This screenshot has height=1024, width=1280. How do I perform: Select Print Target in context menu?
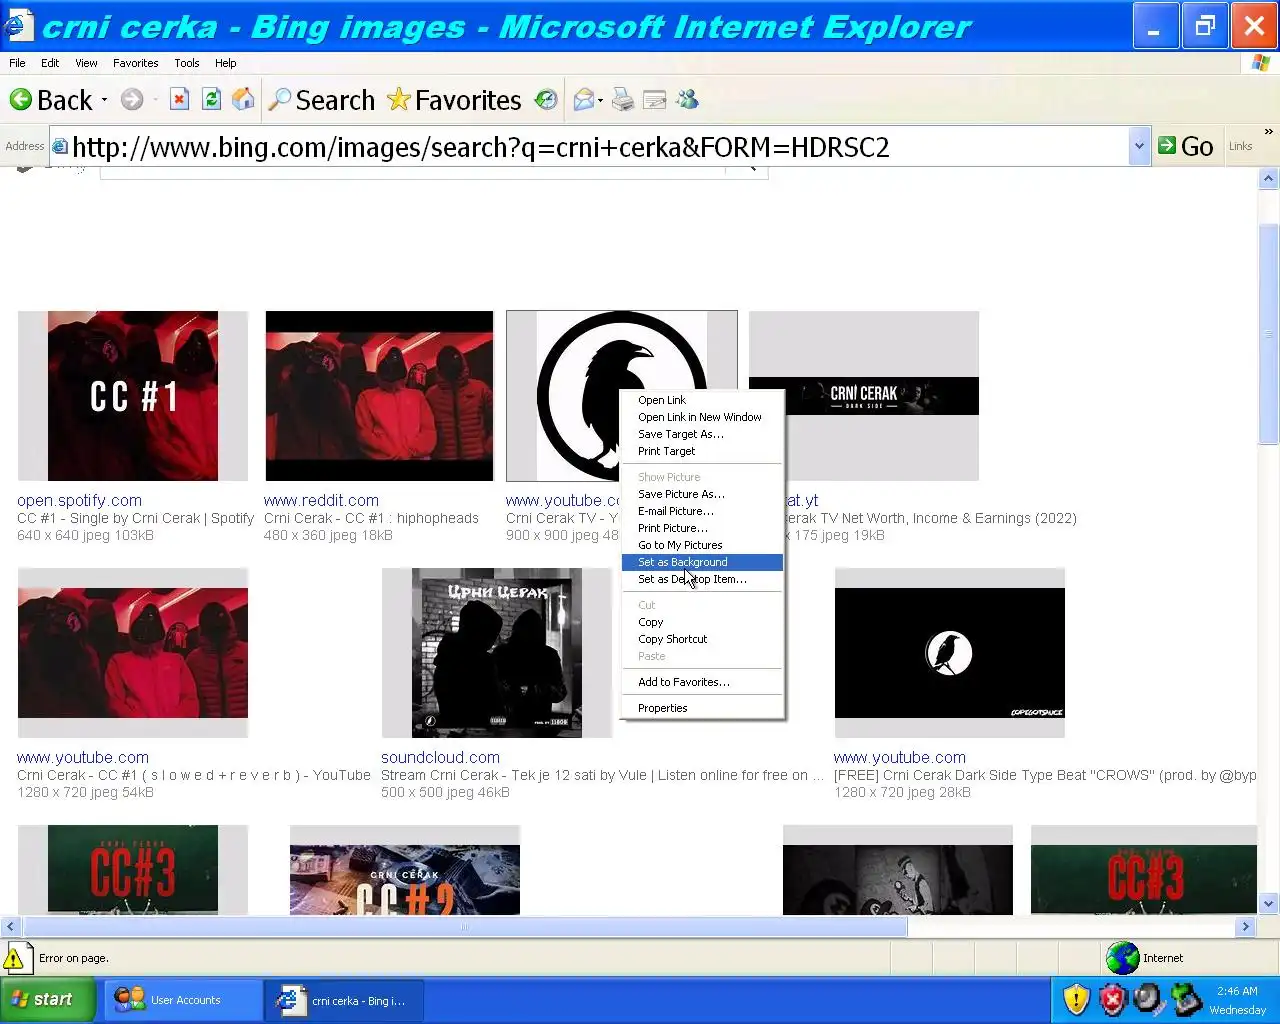tap(702, 451)
